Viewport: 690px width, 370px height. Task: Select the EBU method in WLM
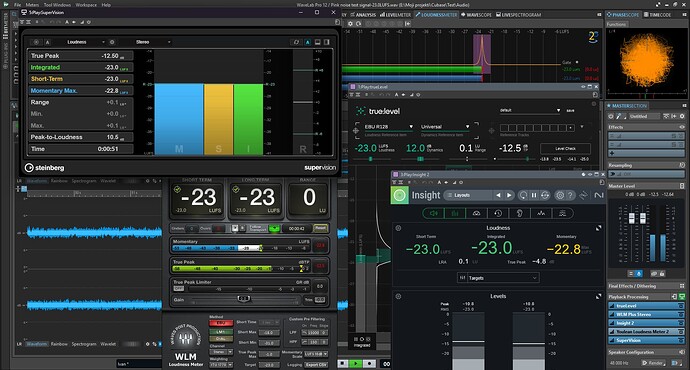221,323
